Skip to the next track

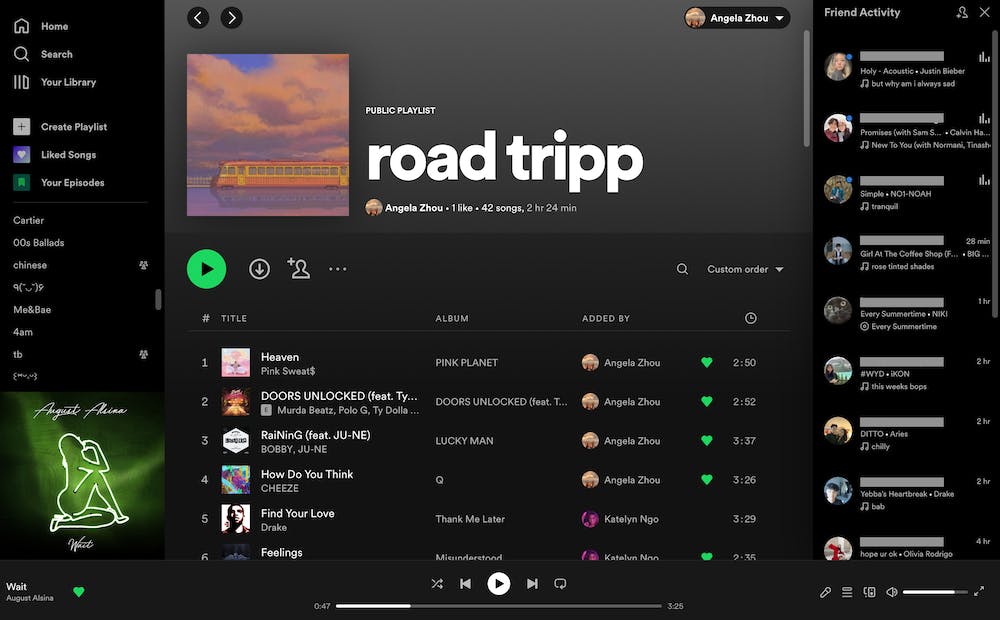(x=532, y=584)
